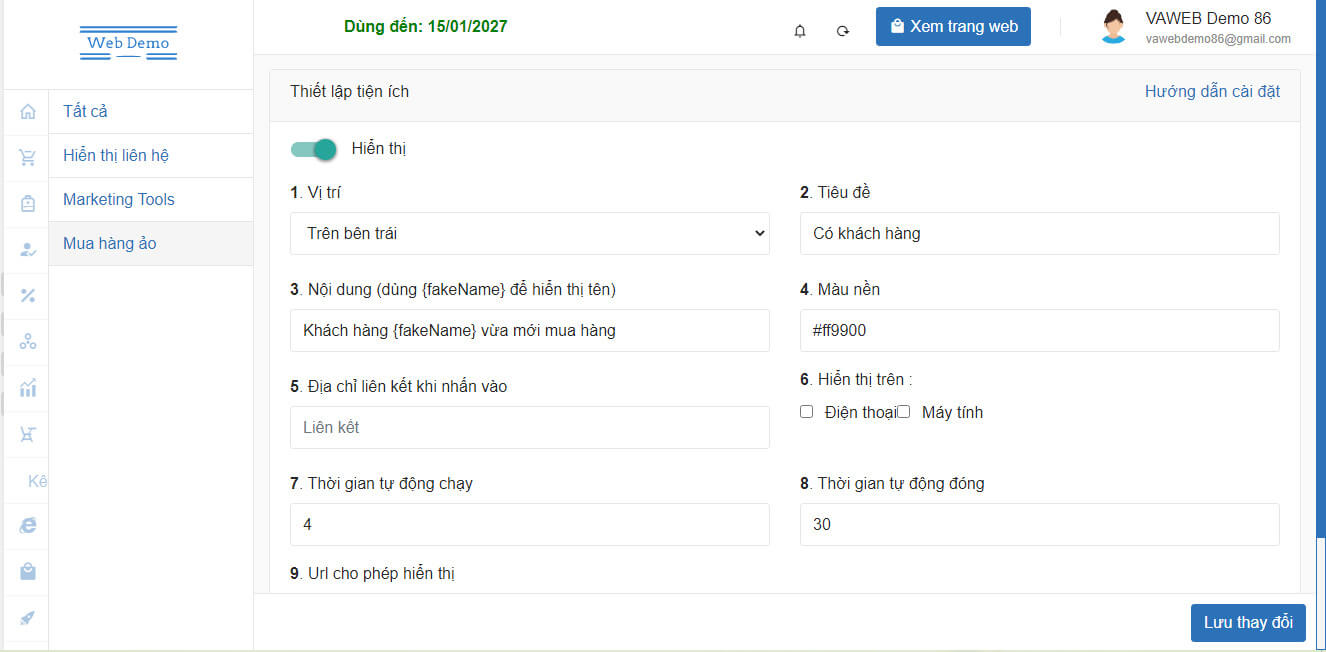Screen dimensions: 1326x652
Task: Click the Lưu thay đổi button
Action: tap(1247, 622)
